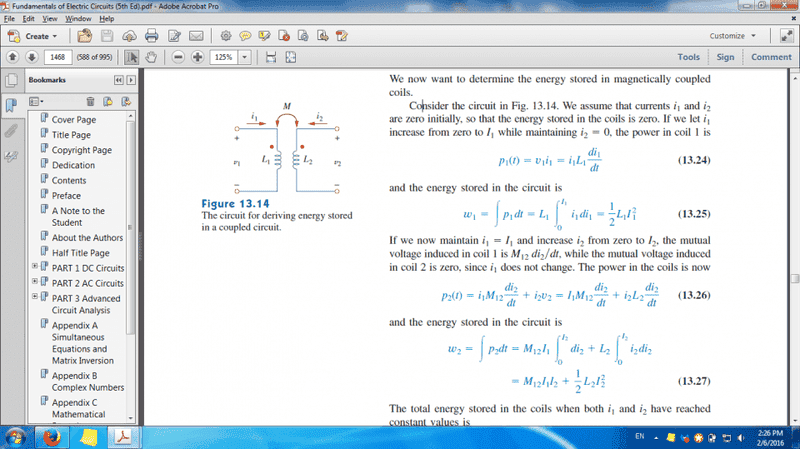Collapse the Bookmarks panel with arrows button
Screen dimensions: 800x449
coord(118,80)
